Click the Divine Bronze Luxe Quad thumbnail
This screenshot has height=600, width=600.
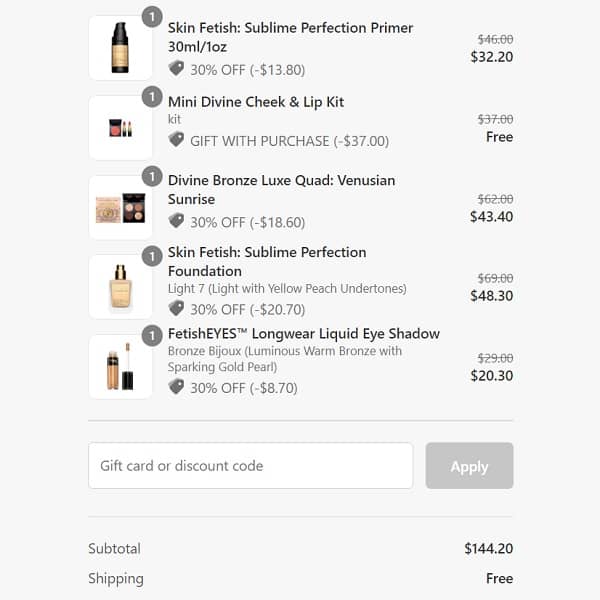pyautogui.click(x=121, y=207)
